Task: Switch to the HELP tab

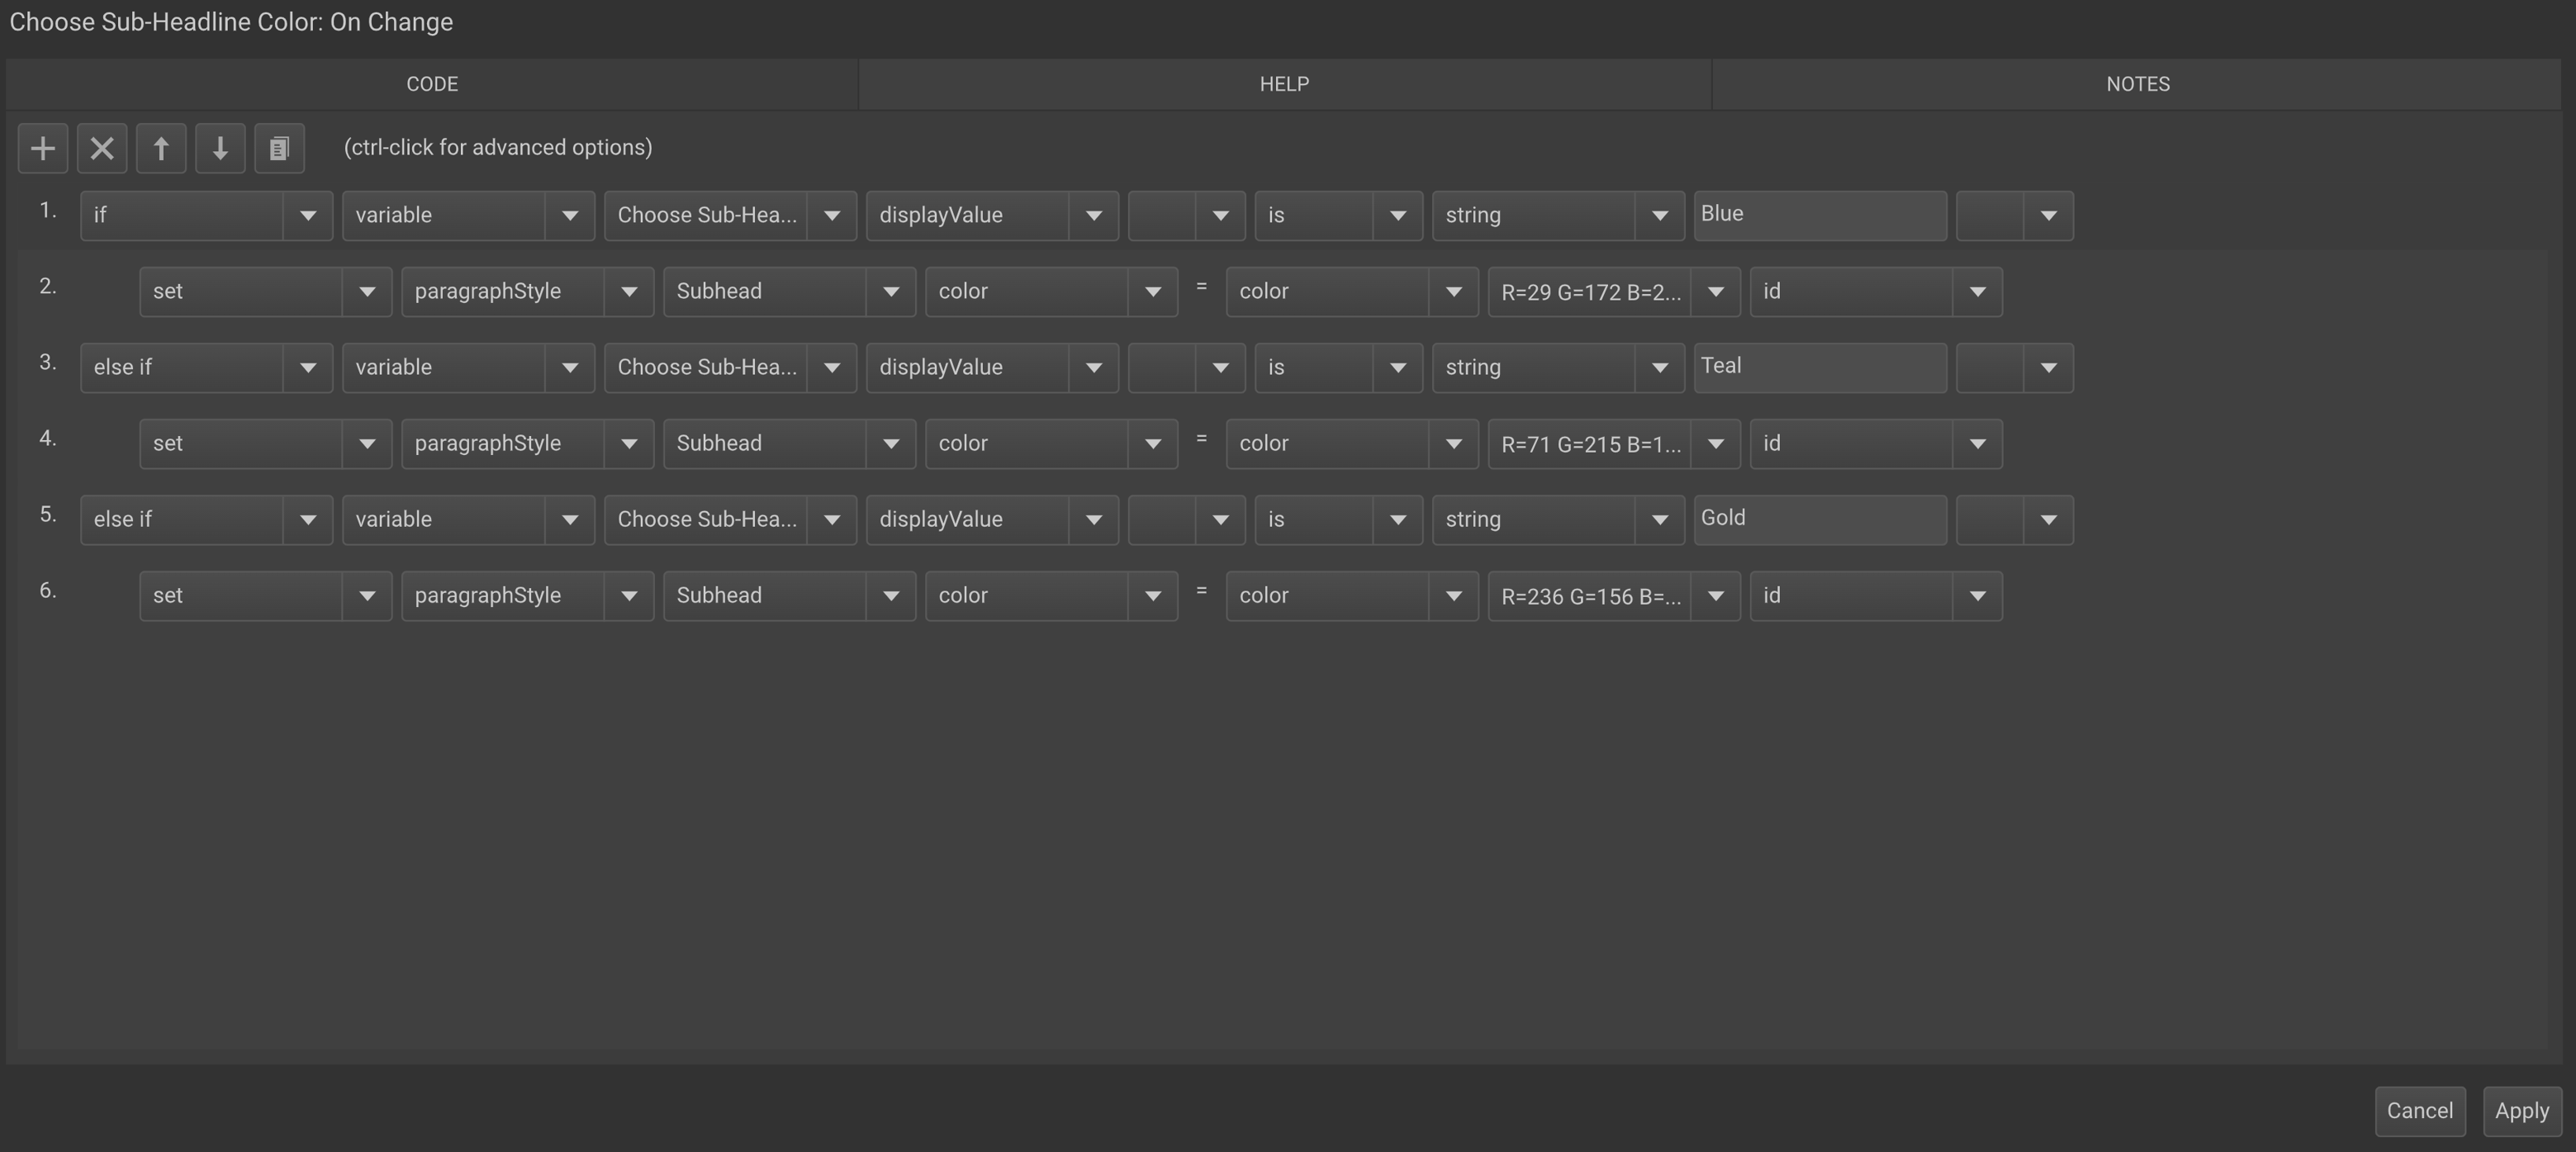Action: point(1284,84)
